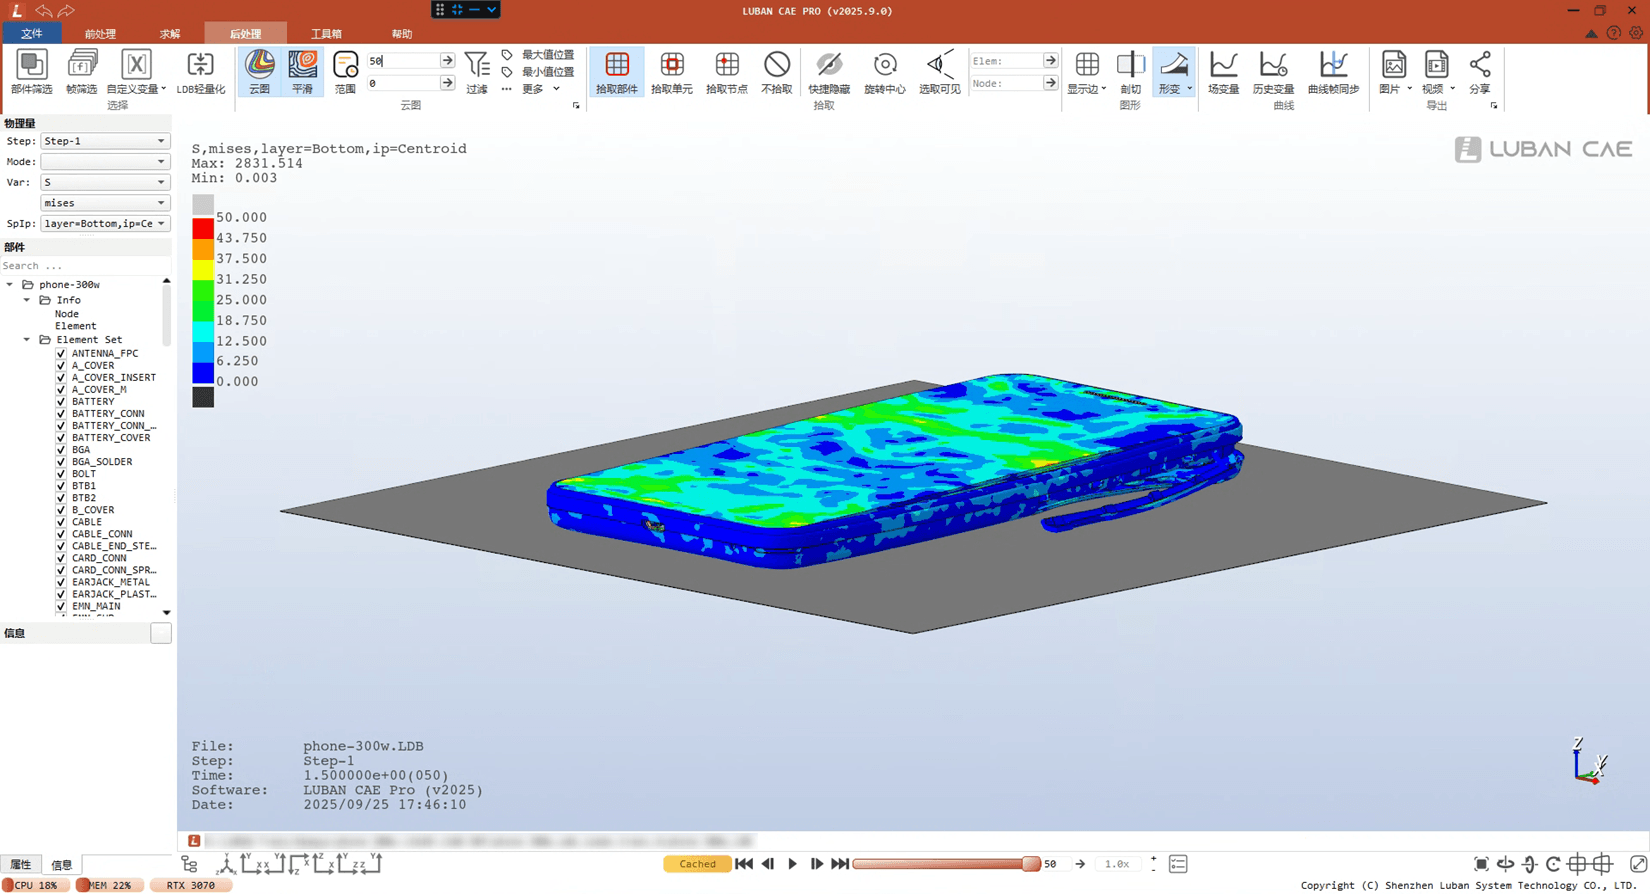Activate the 拾取节点 pick node tool

(x=726, y=71)
